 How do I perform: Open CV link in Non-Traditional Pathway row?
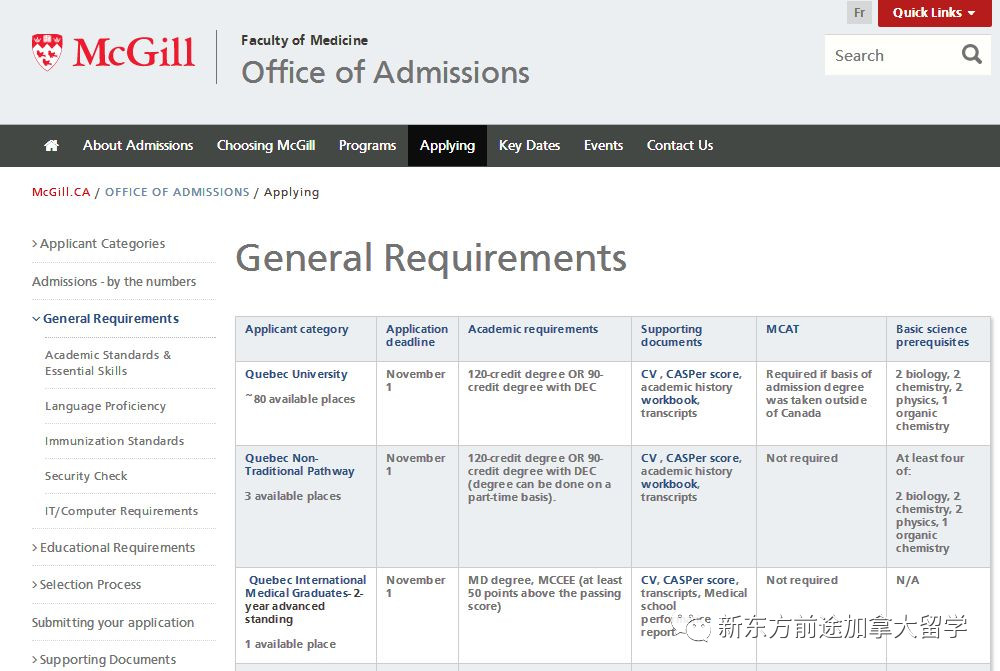pos(649,458)
